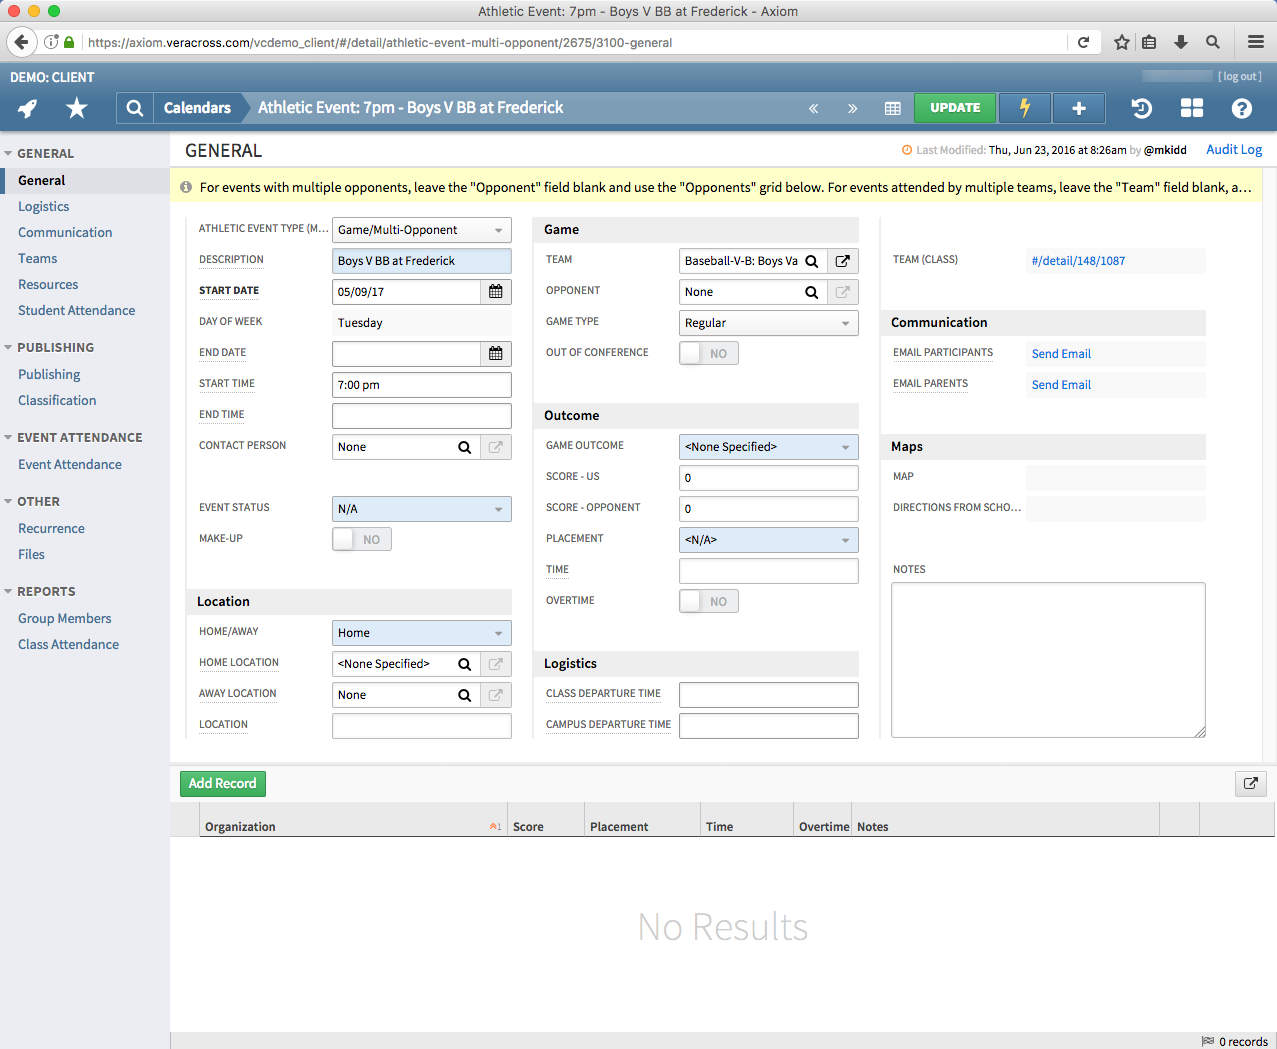Click the Notes text area
Image resolution: width=1277 pixels, height=1049 pixels.
pos(1048,660)
